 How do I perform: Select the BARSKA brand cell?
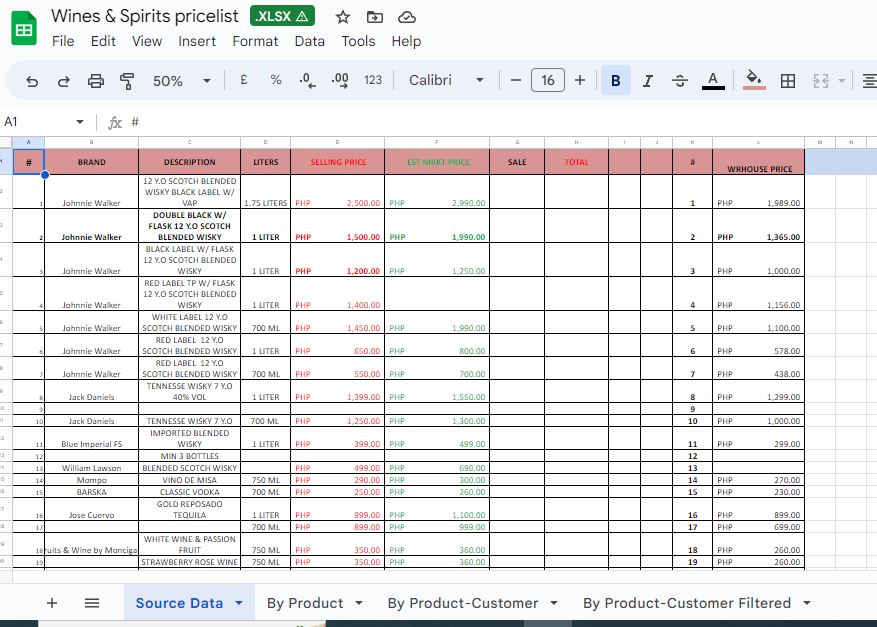click(x=92, y=492)
